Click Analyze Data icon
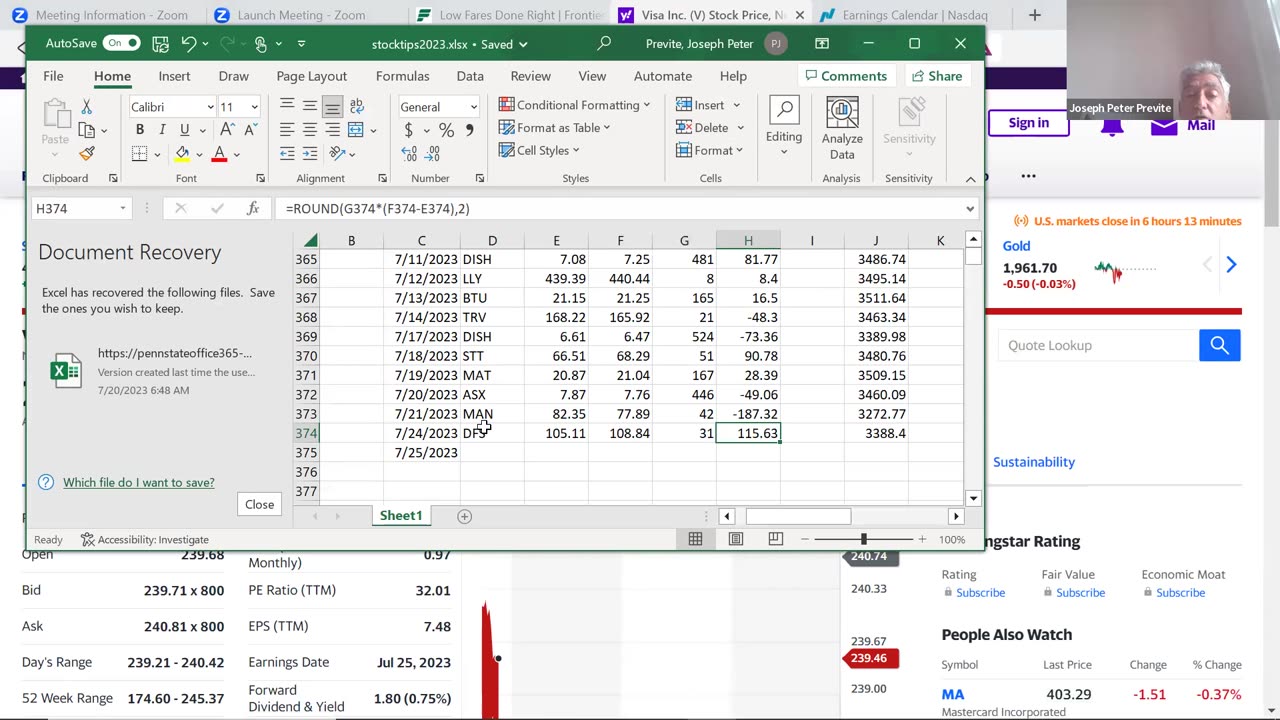 coord(842,128)
